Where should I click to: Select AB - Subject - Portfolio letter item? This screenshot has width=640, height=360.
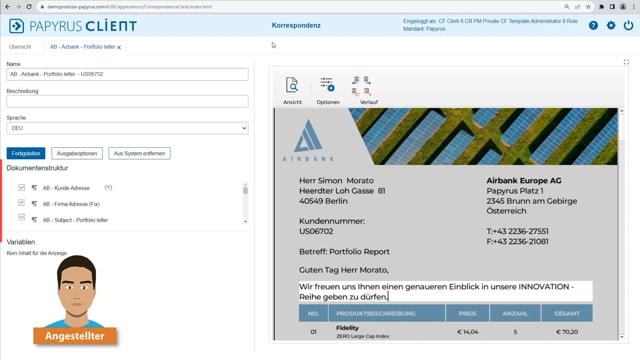75,220
